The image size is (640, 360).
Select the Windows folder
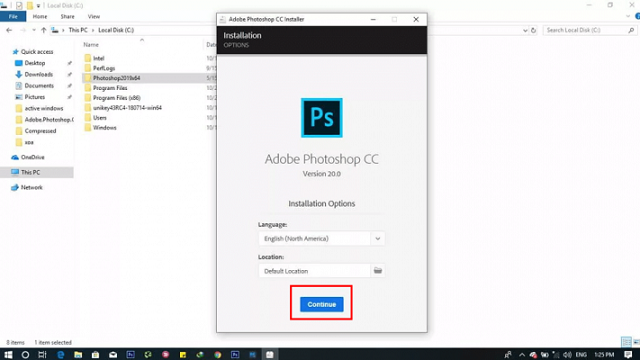[105, 128]
